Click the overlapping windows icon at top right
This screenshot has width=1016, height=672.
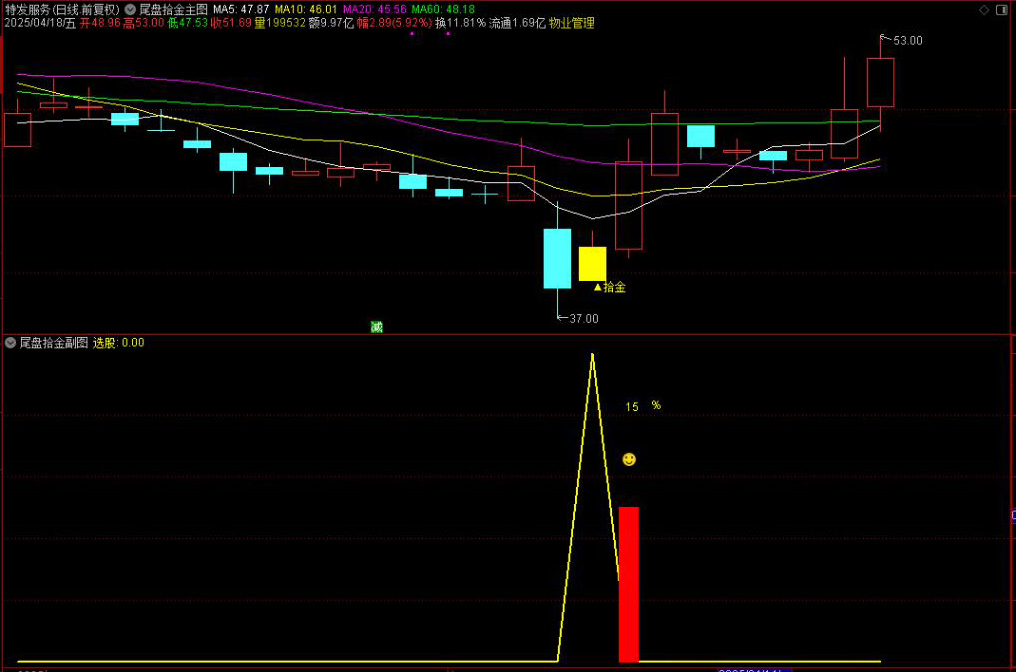tap(1003, 9)
